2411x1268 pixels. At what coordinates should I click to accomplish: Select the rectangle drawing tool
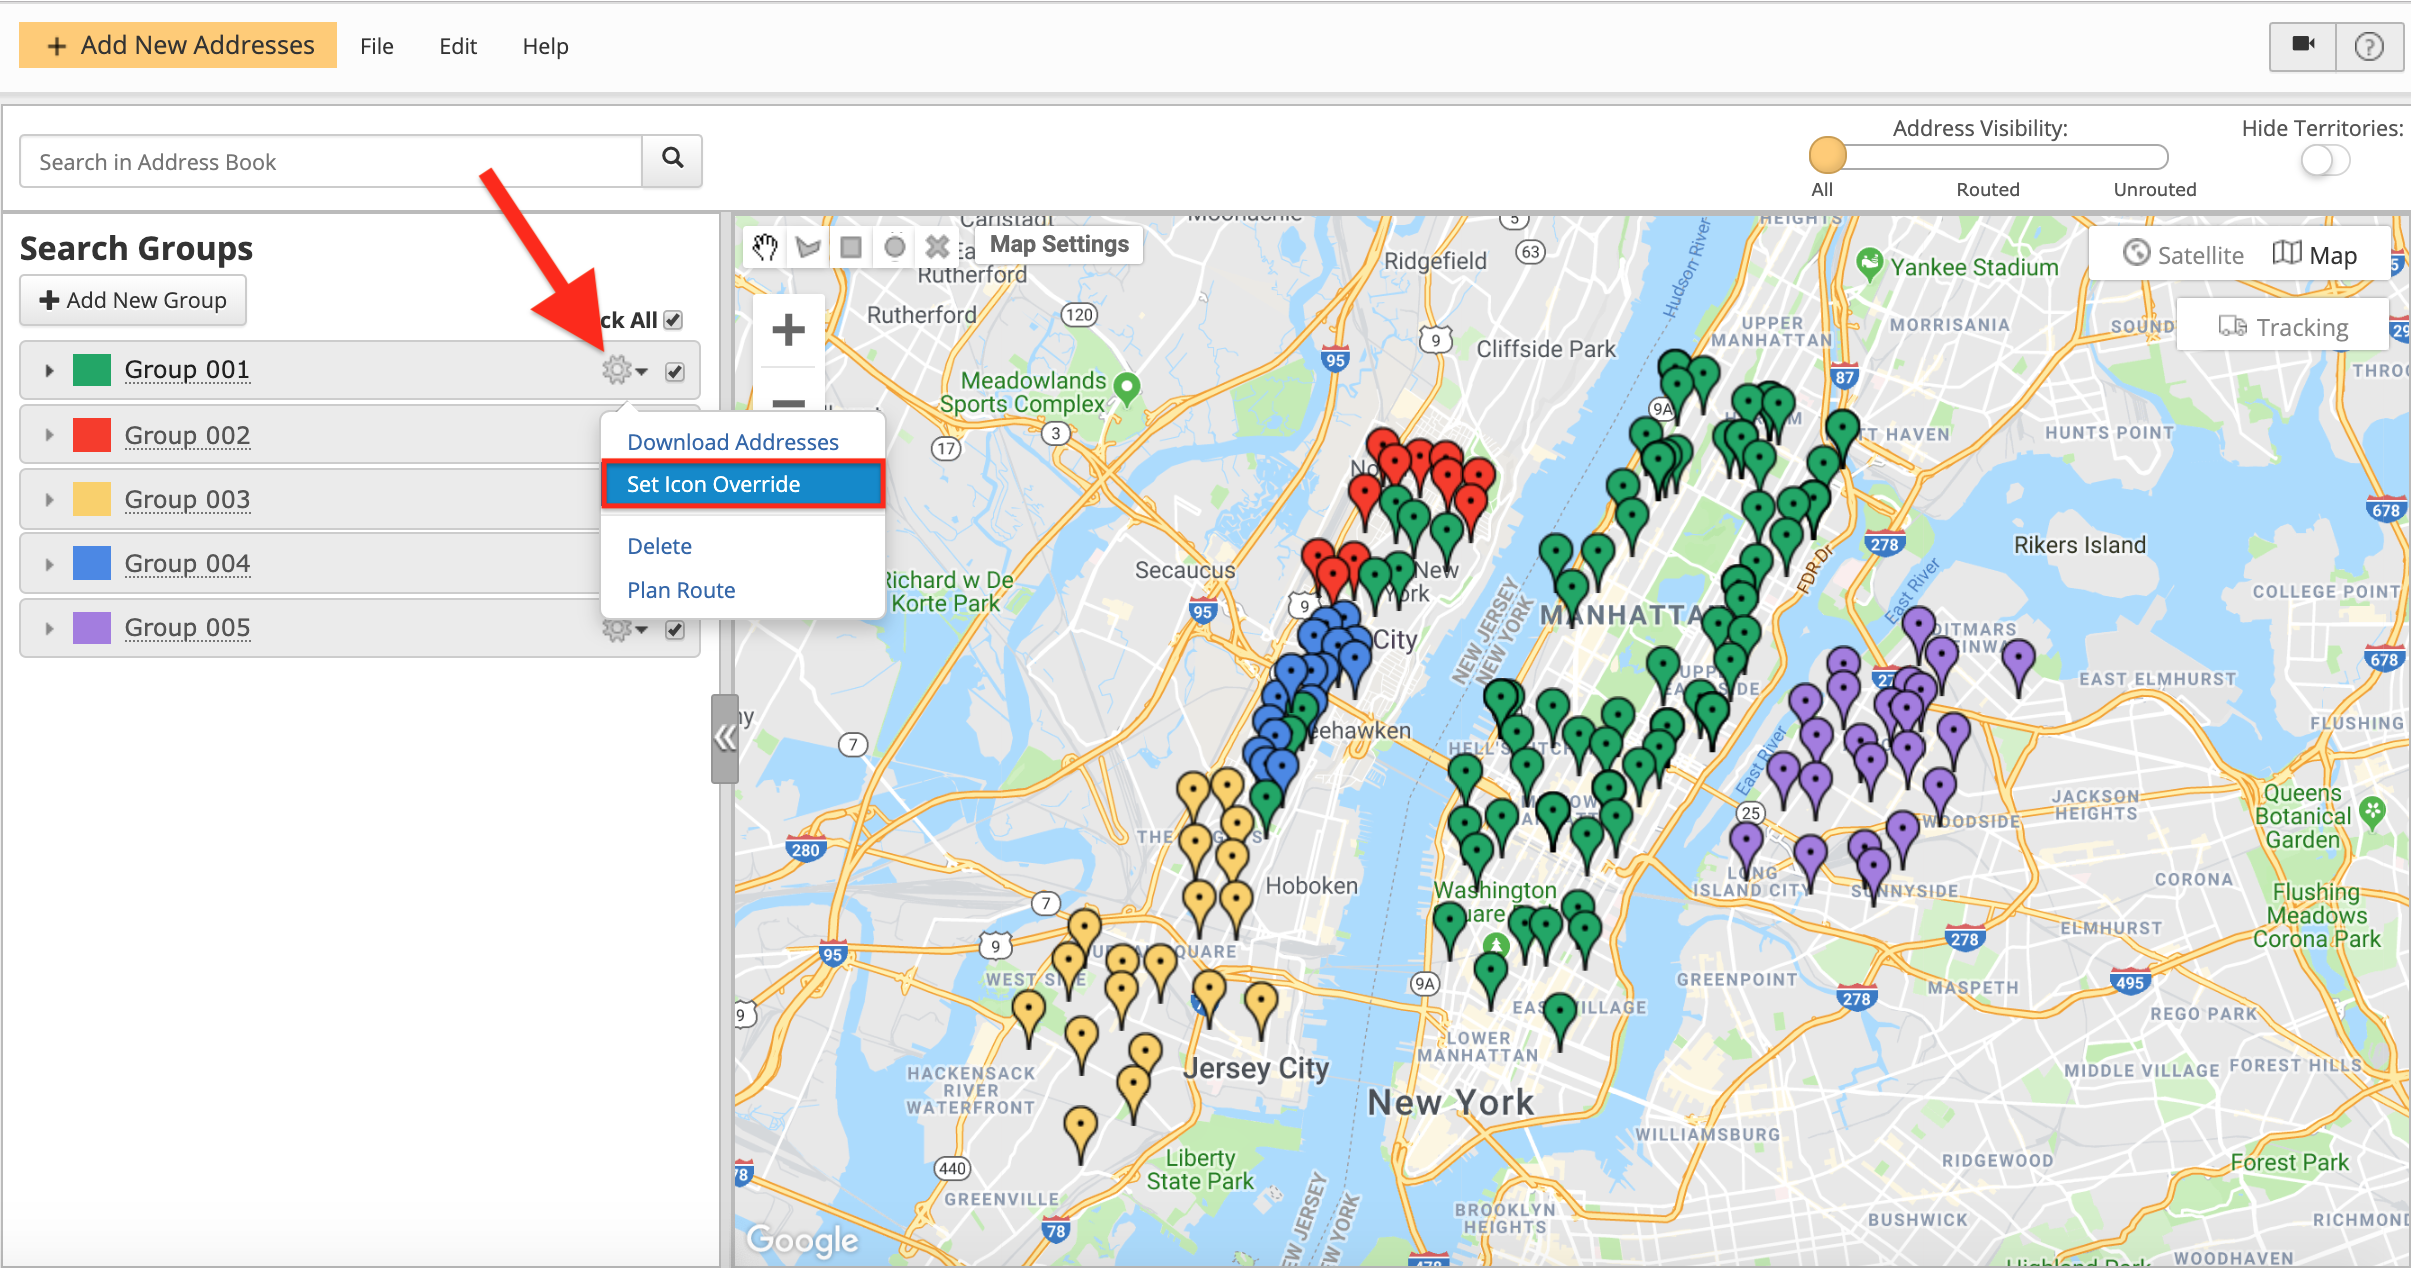point(851,247)
